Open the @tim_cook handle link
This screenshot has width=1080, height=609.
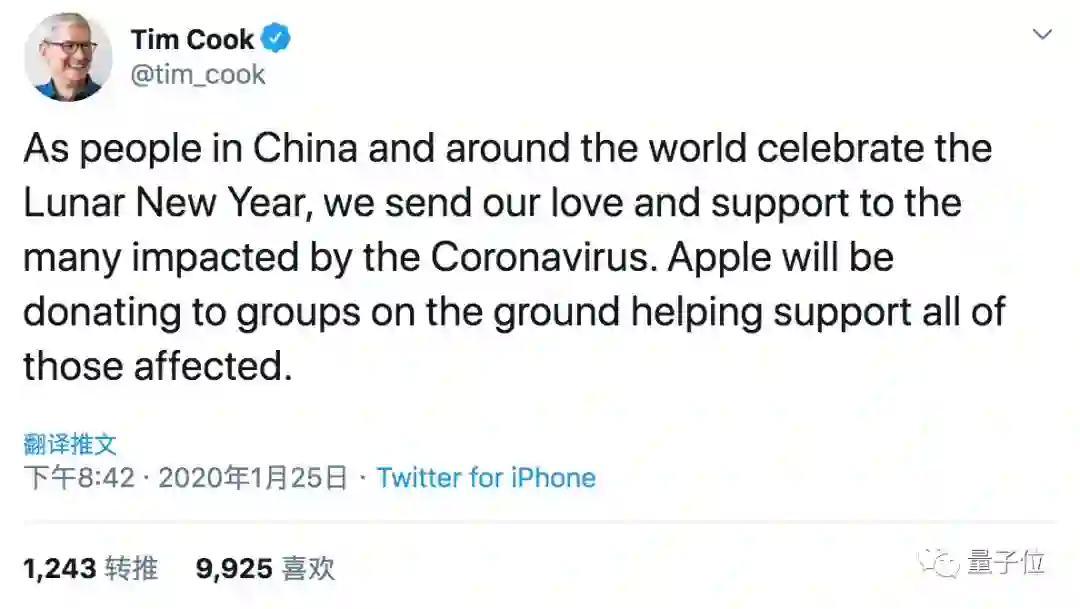point(198,75)
